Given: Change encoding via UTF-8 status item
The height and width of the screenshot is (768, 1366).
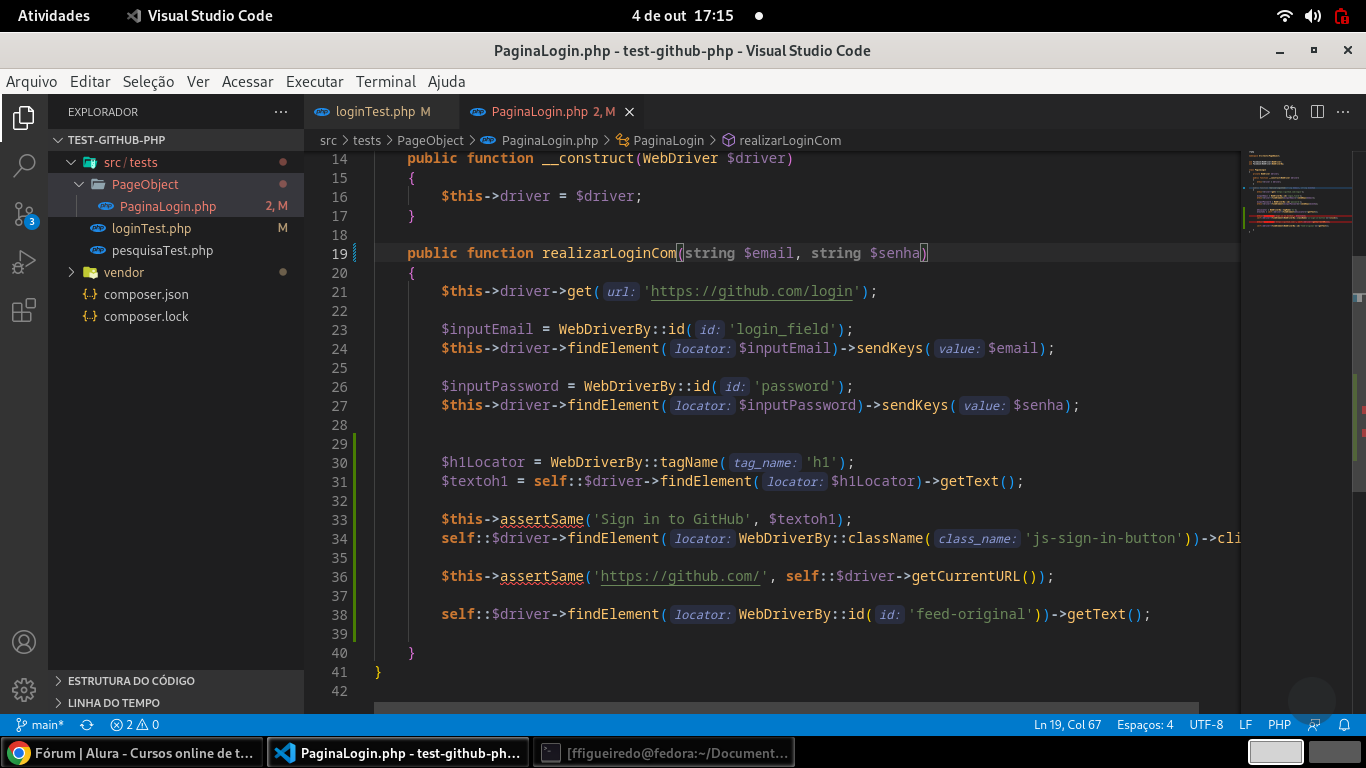Looking at the screenshot, I should 1206,725.
